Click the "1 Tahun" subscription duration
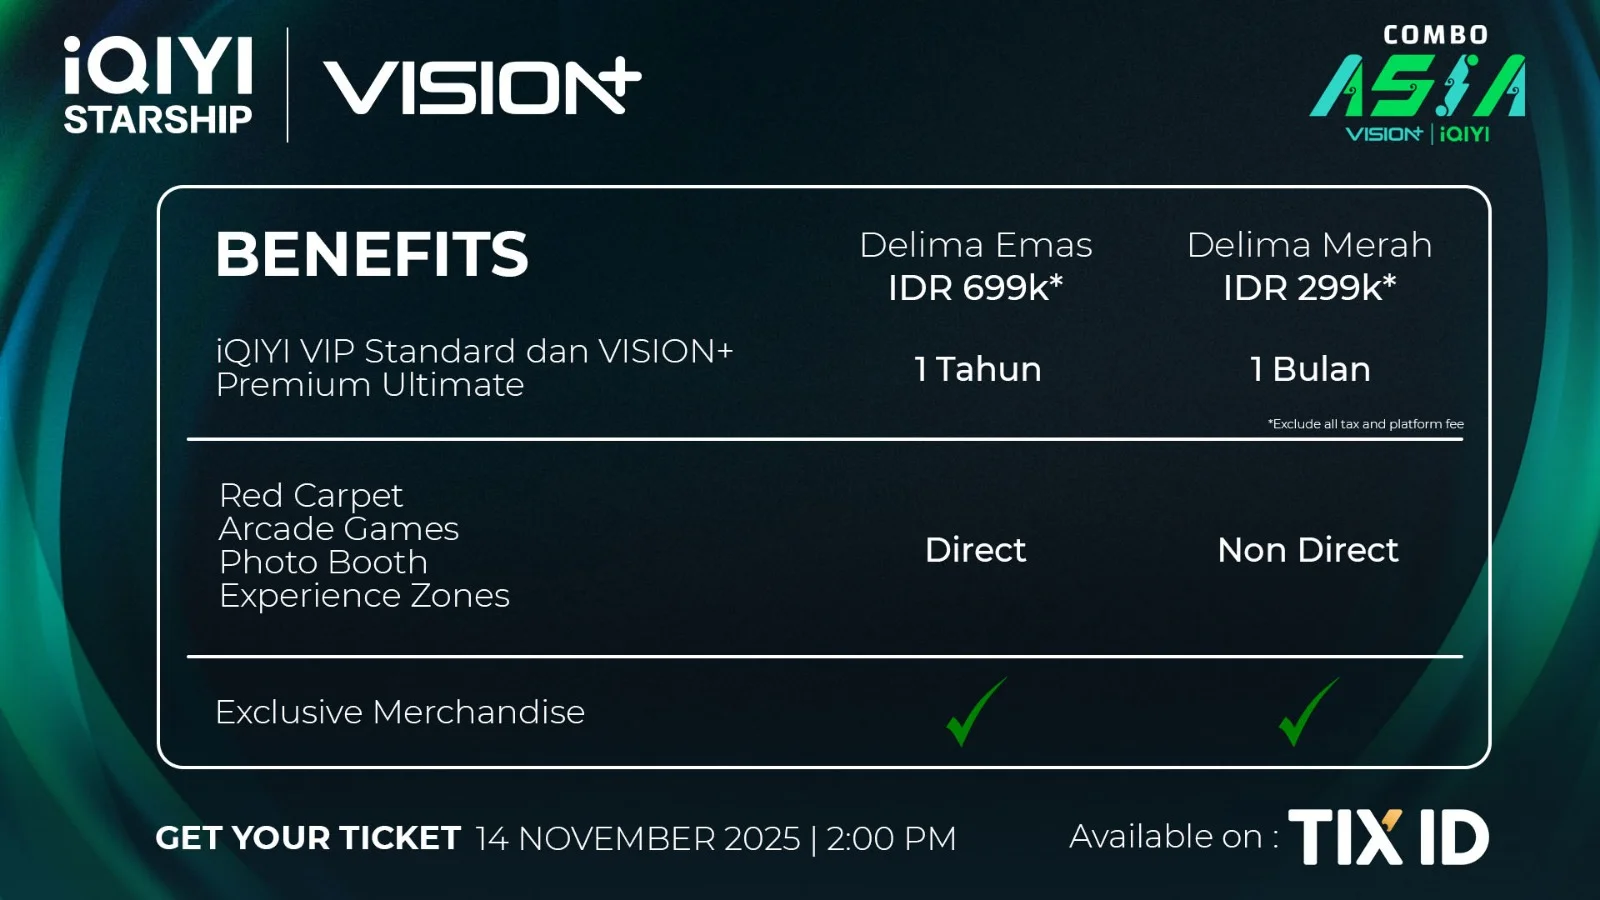Viewport: 1600px width, 900px height. pyautogui.click(x=977, y=370)
